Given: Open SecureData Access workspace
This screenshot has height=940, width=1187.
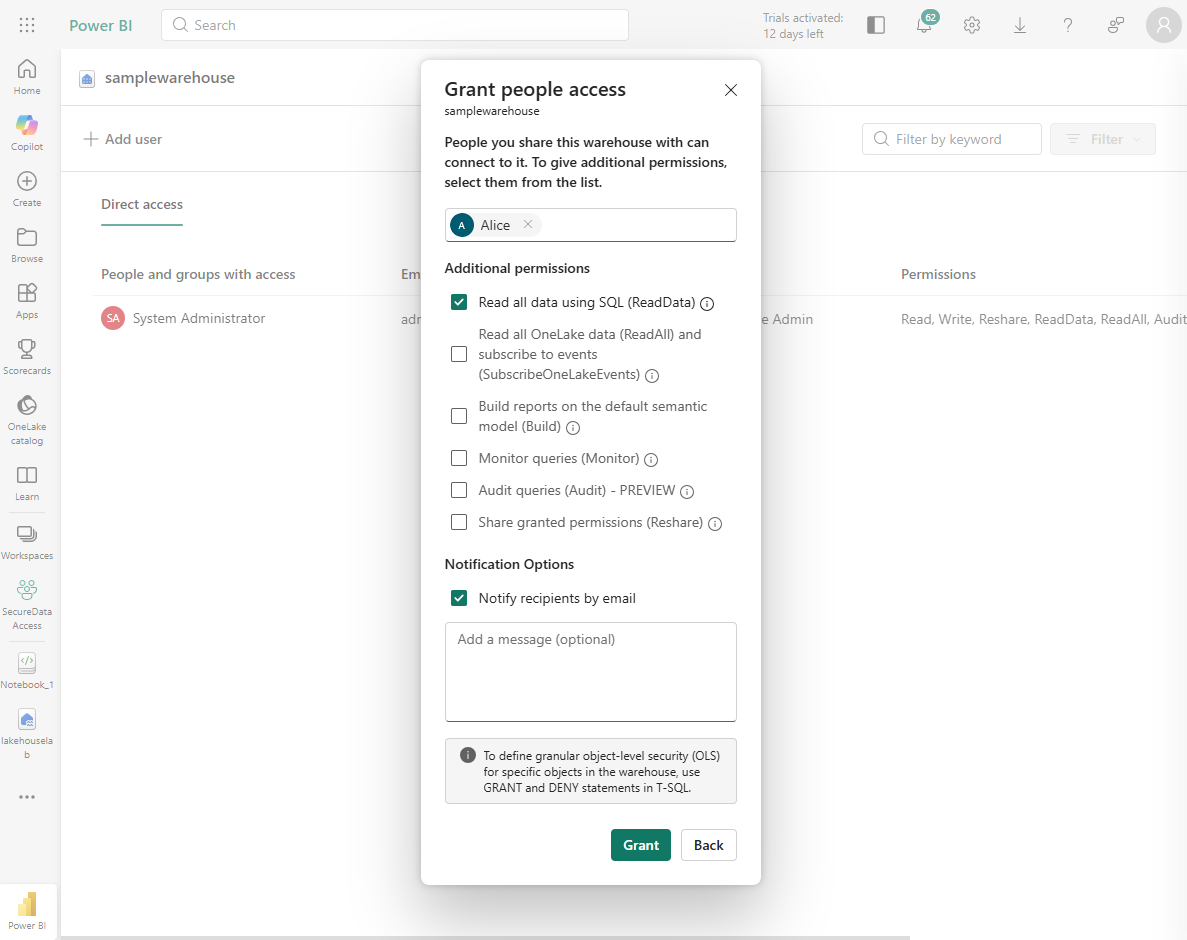Looking at the screenshot, I should coord(26,605).
